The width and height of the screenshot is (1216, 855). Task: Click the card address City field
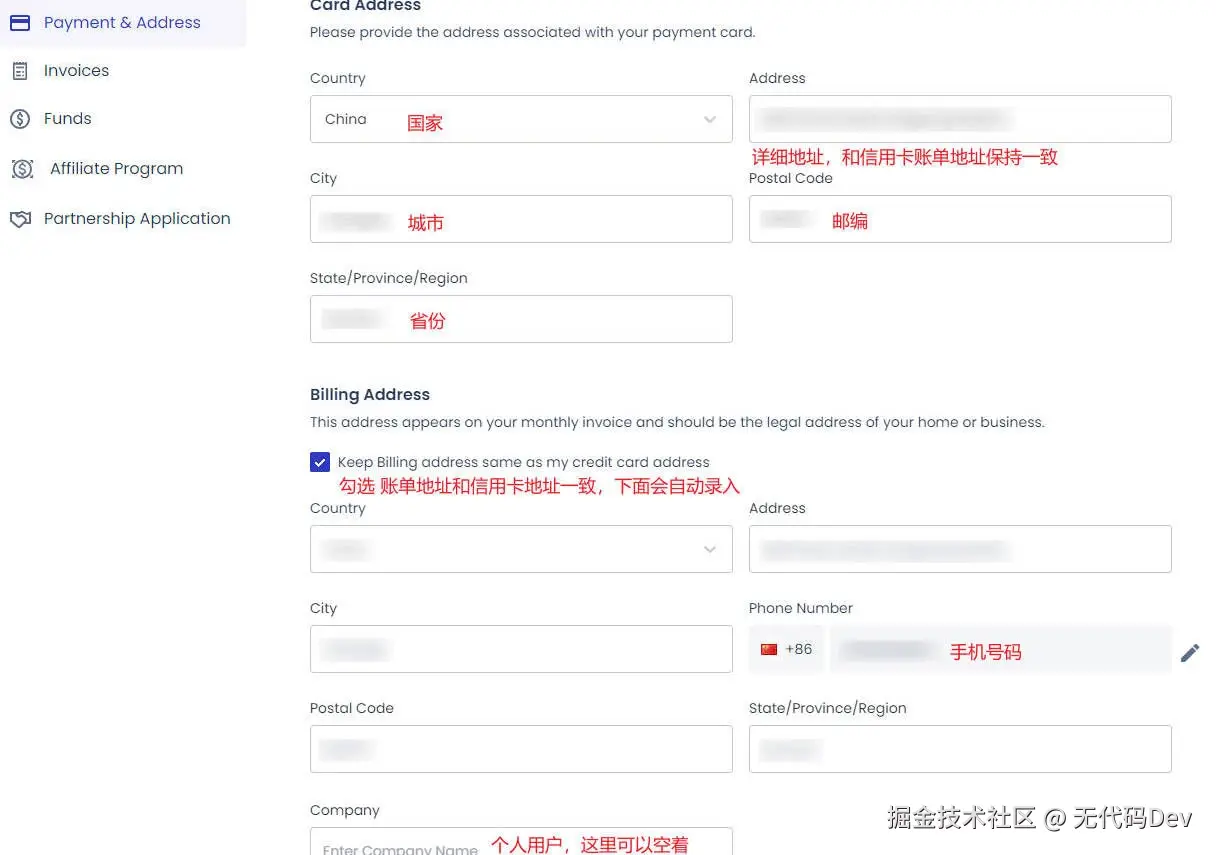(x=520, y=219)
